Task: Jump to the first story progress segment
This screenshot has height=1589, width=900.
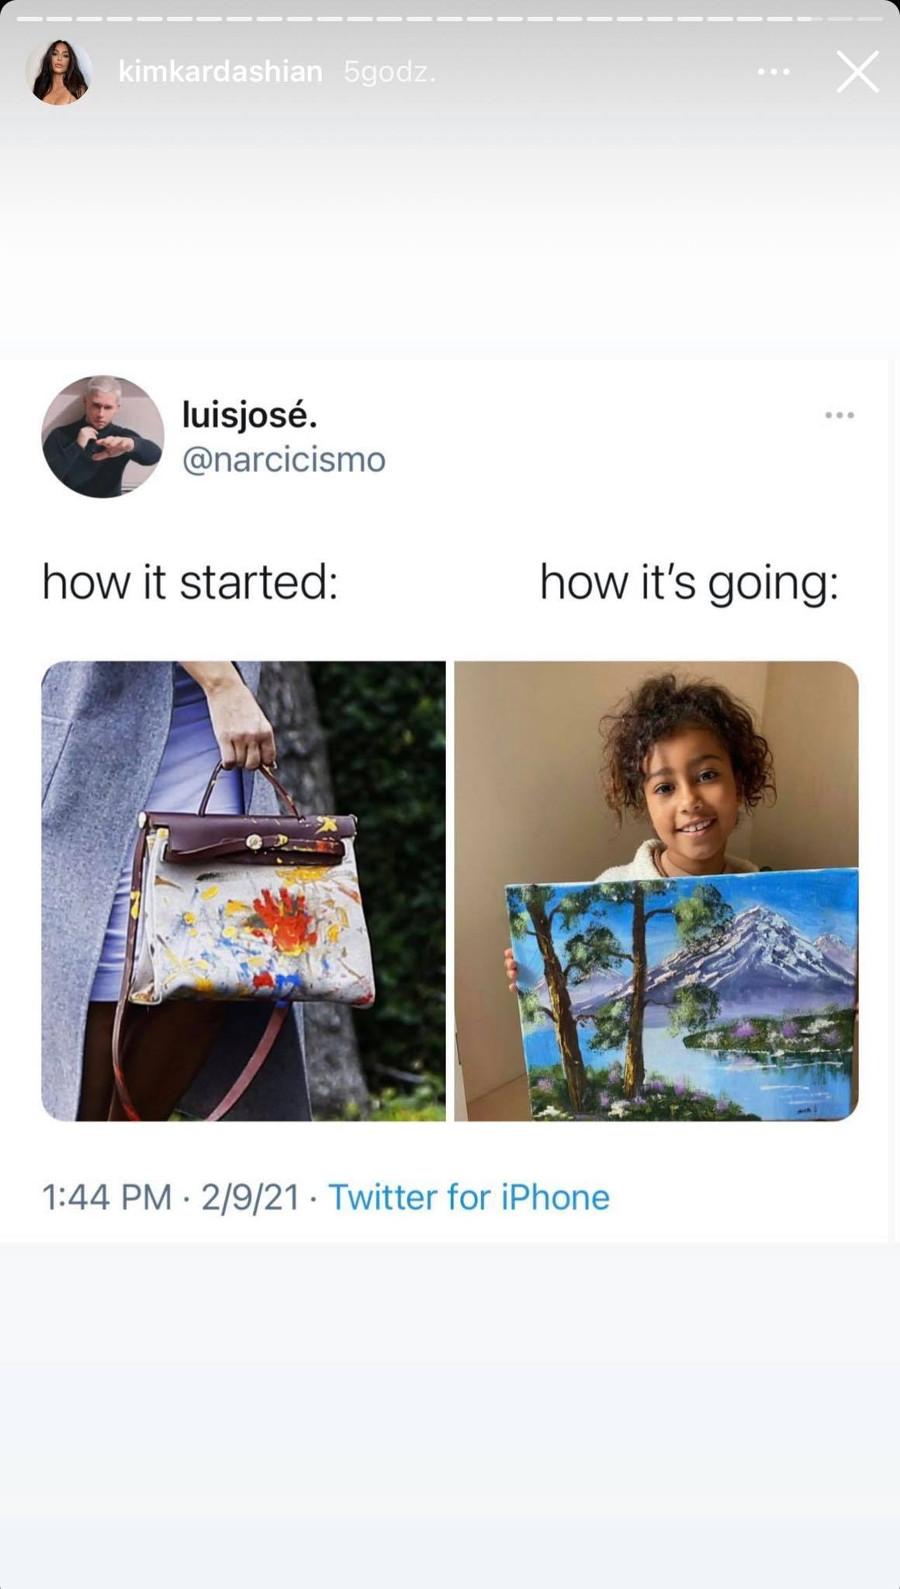Action: tap(31, 18)
